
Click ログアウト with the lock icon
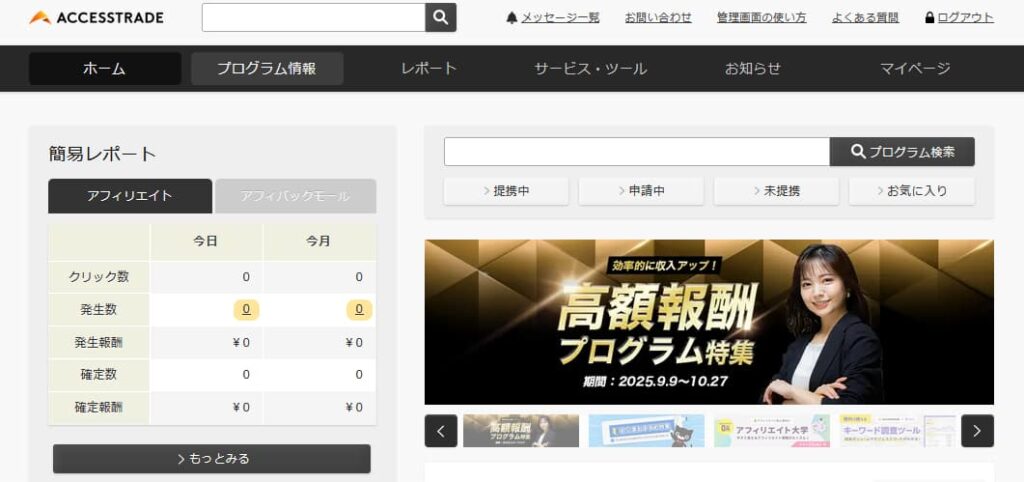pos(959,18)
